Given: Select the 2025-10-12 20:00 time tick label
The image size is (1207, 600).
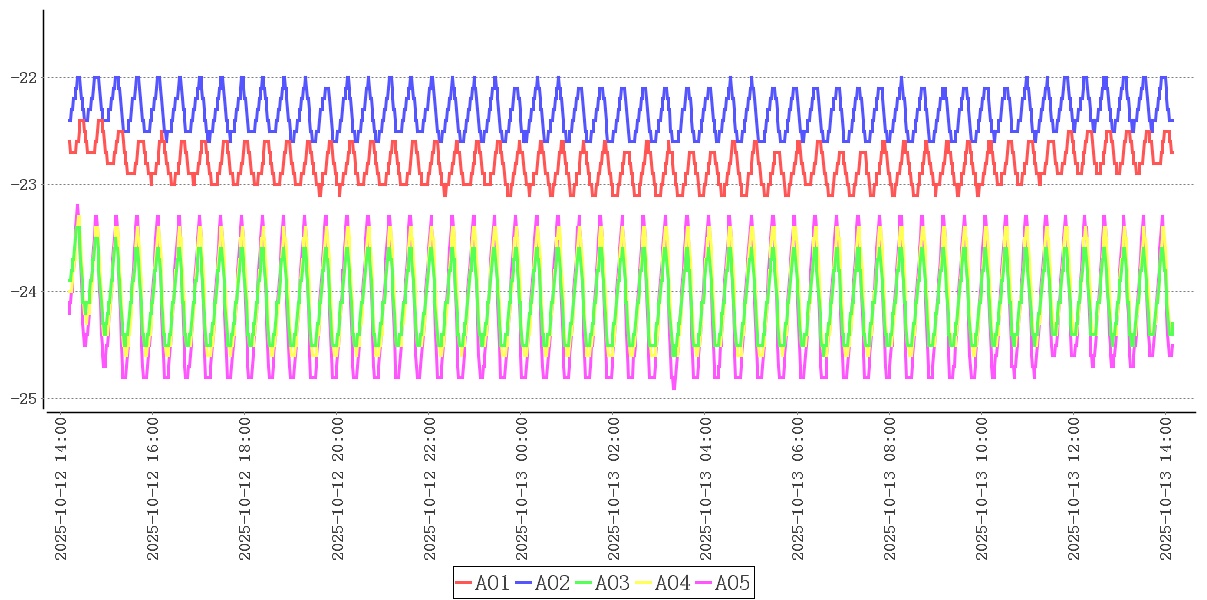Looking at the screenshot, I should (x=338, y=489).
